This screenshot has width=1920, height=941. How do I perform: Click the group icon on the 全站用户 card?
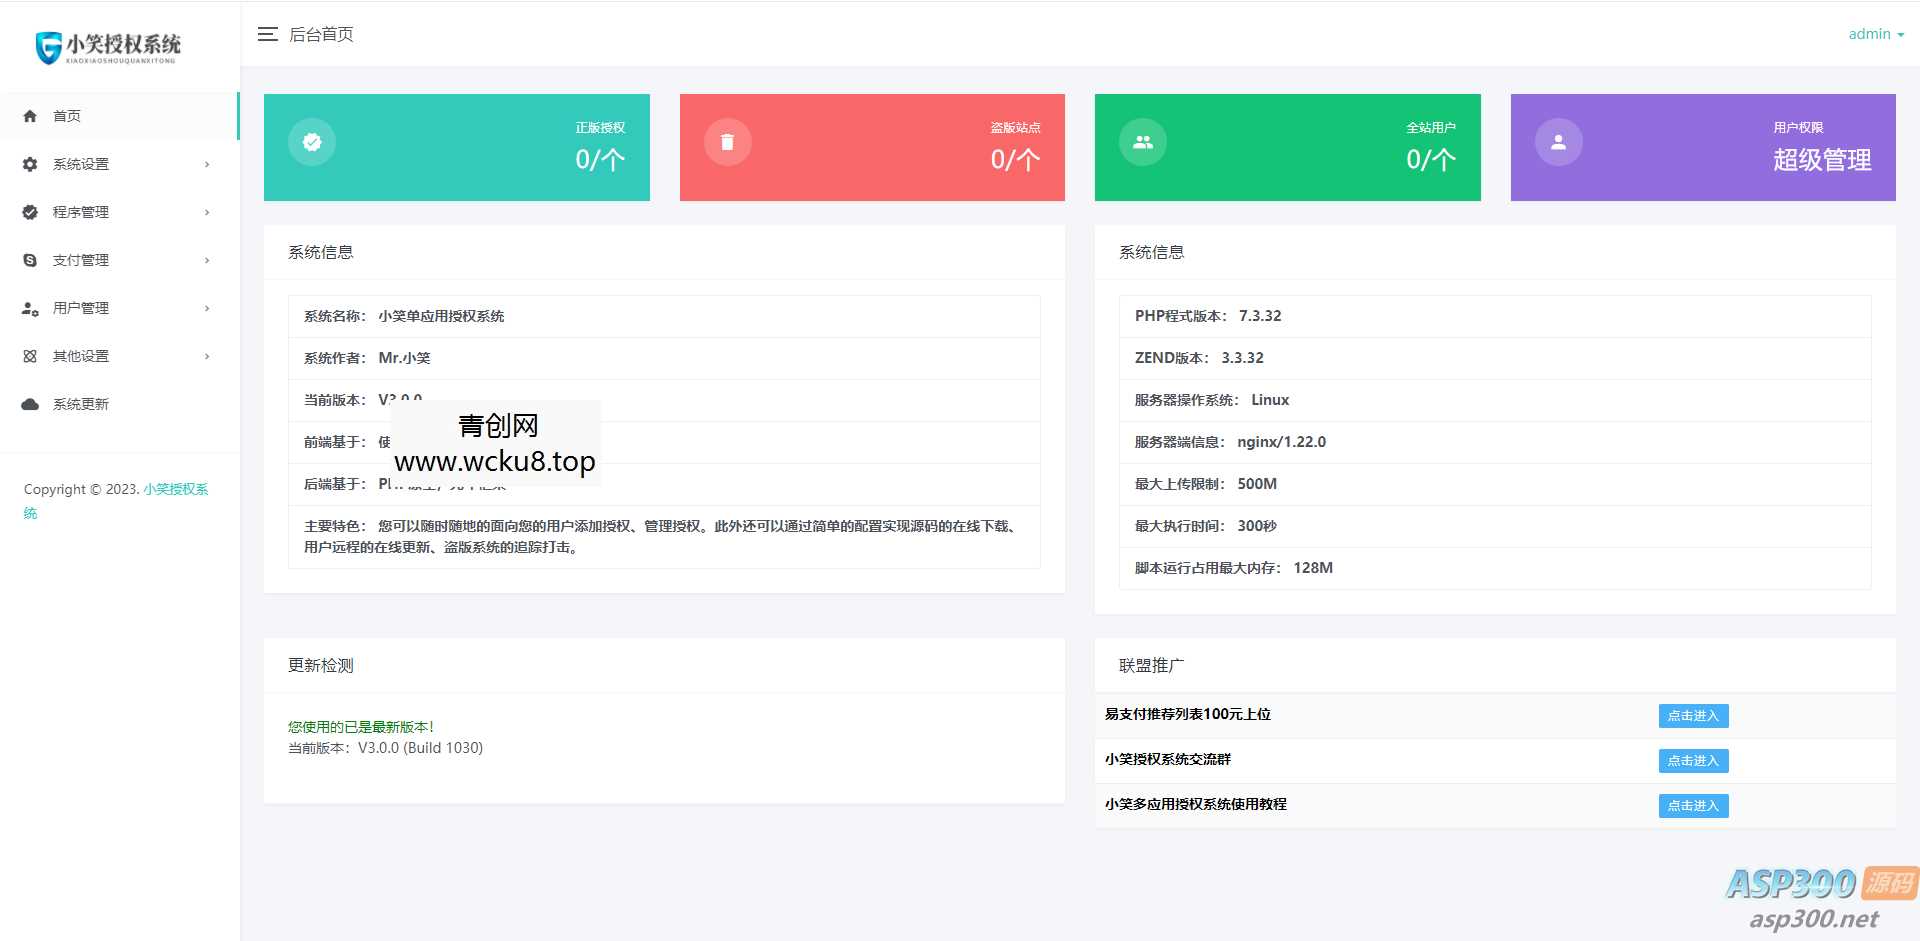click(1142, 141)
